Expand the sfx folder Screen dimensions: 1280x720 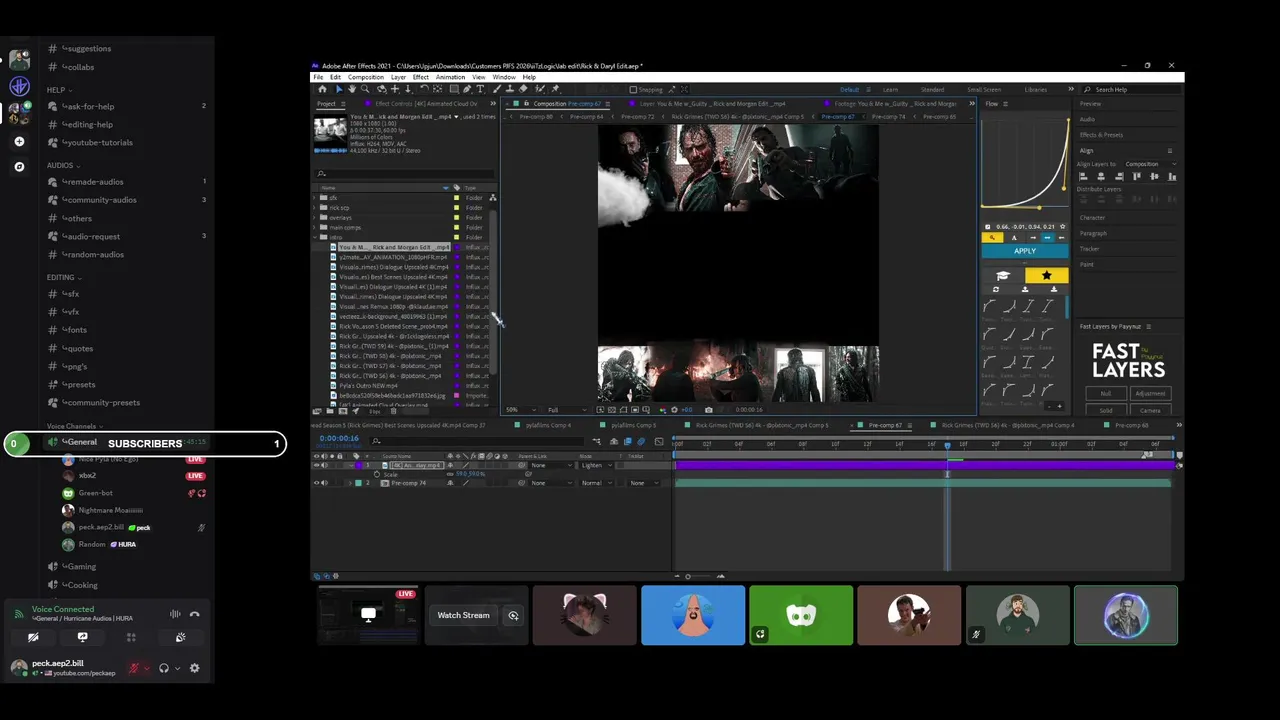[x=314, y=198]
